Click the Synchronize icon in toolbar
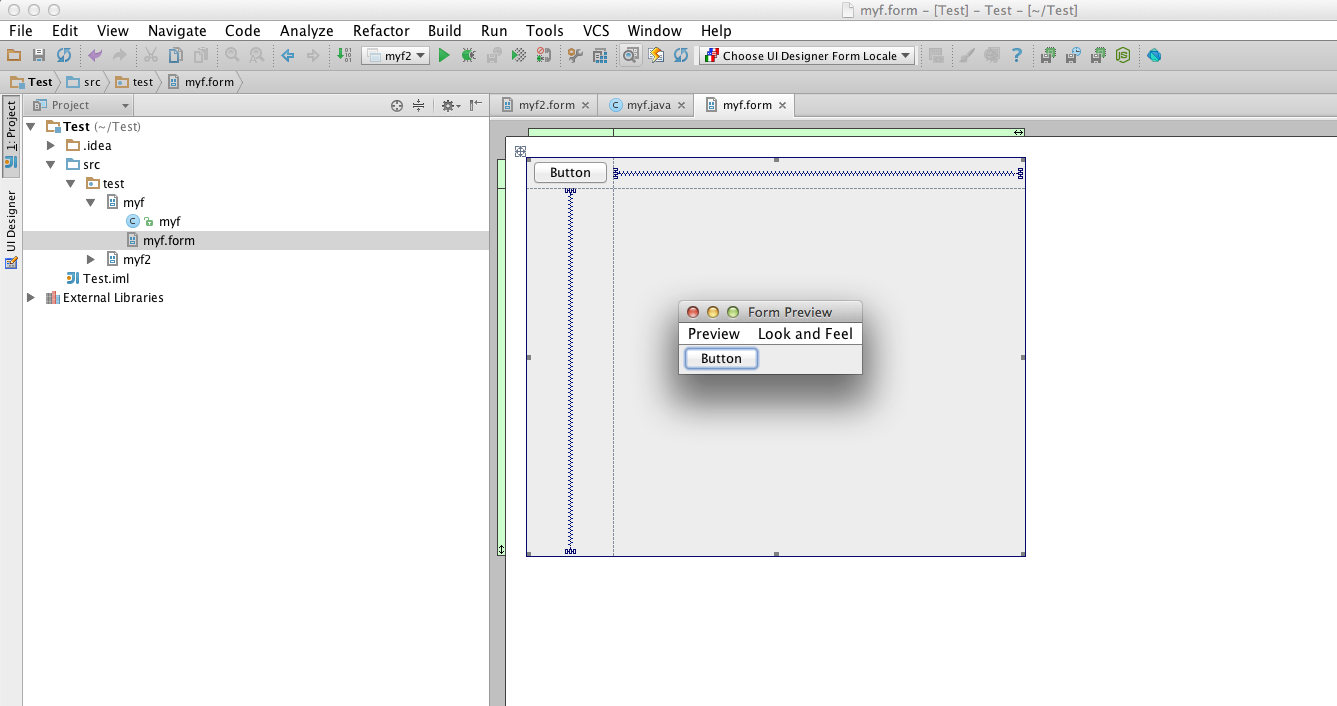This screenshot has height=706, width=1337. click(64, 56)
